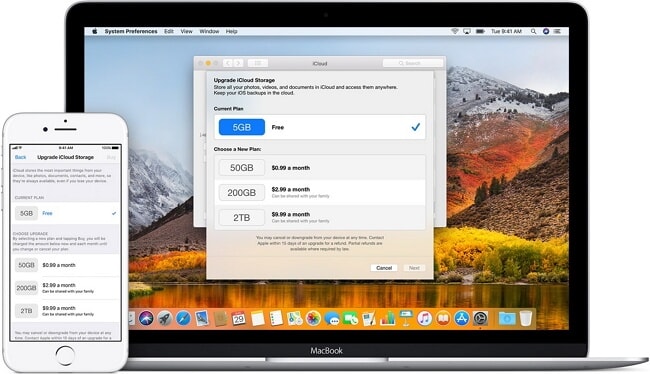Open the Help menu
The image size is (650, 374).
coord(231,31)
